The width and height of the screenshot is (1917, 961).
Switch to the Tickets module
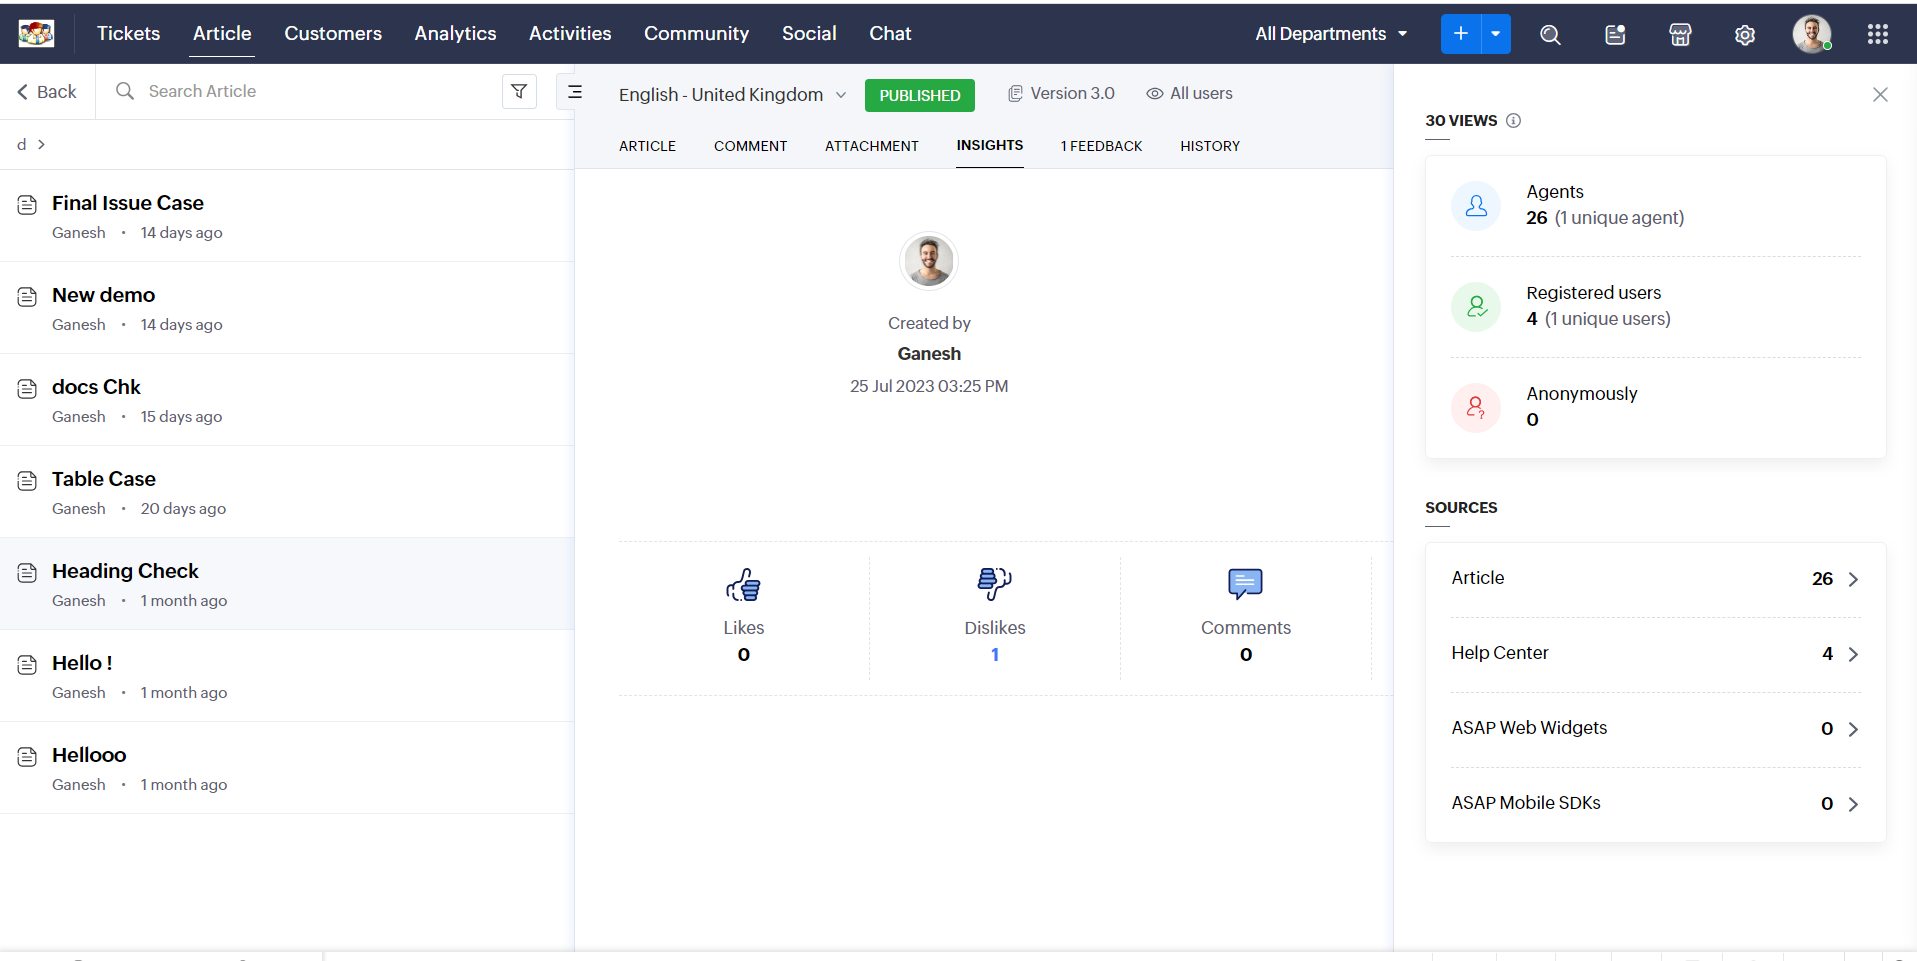(128, 33)
